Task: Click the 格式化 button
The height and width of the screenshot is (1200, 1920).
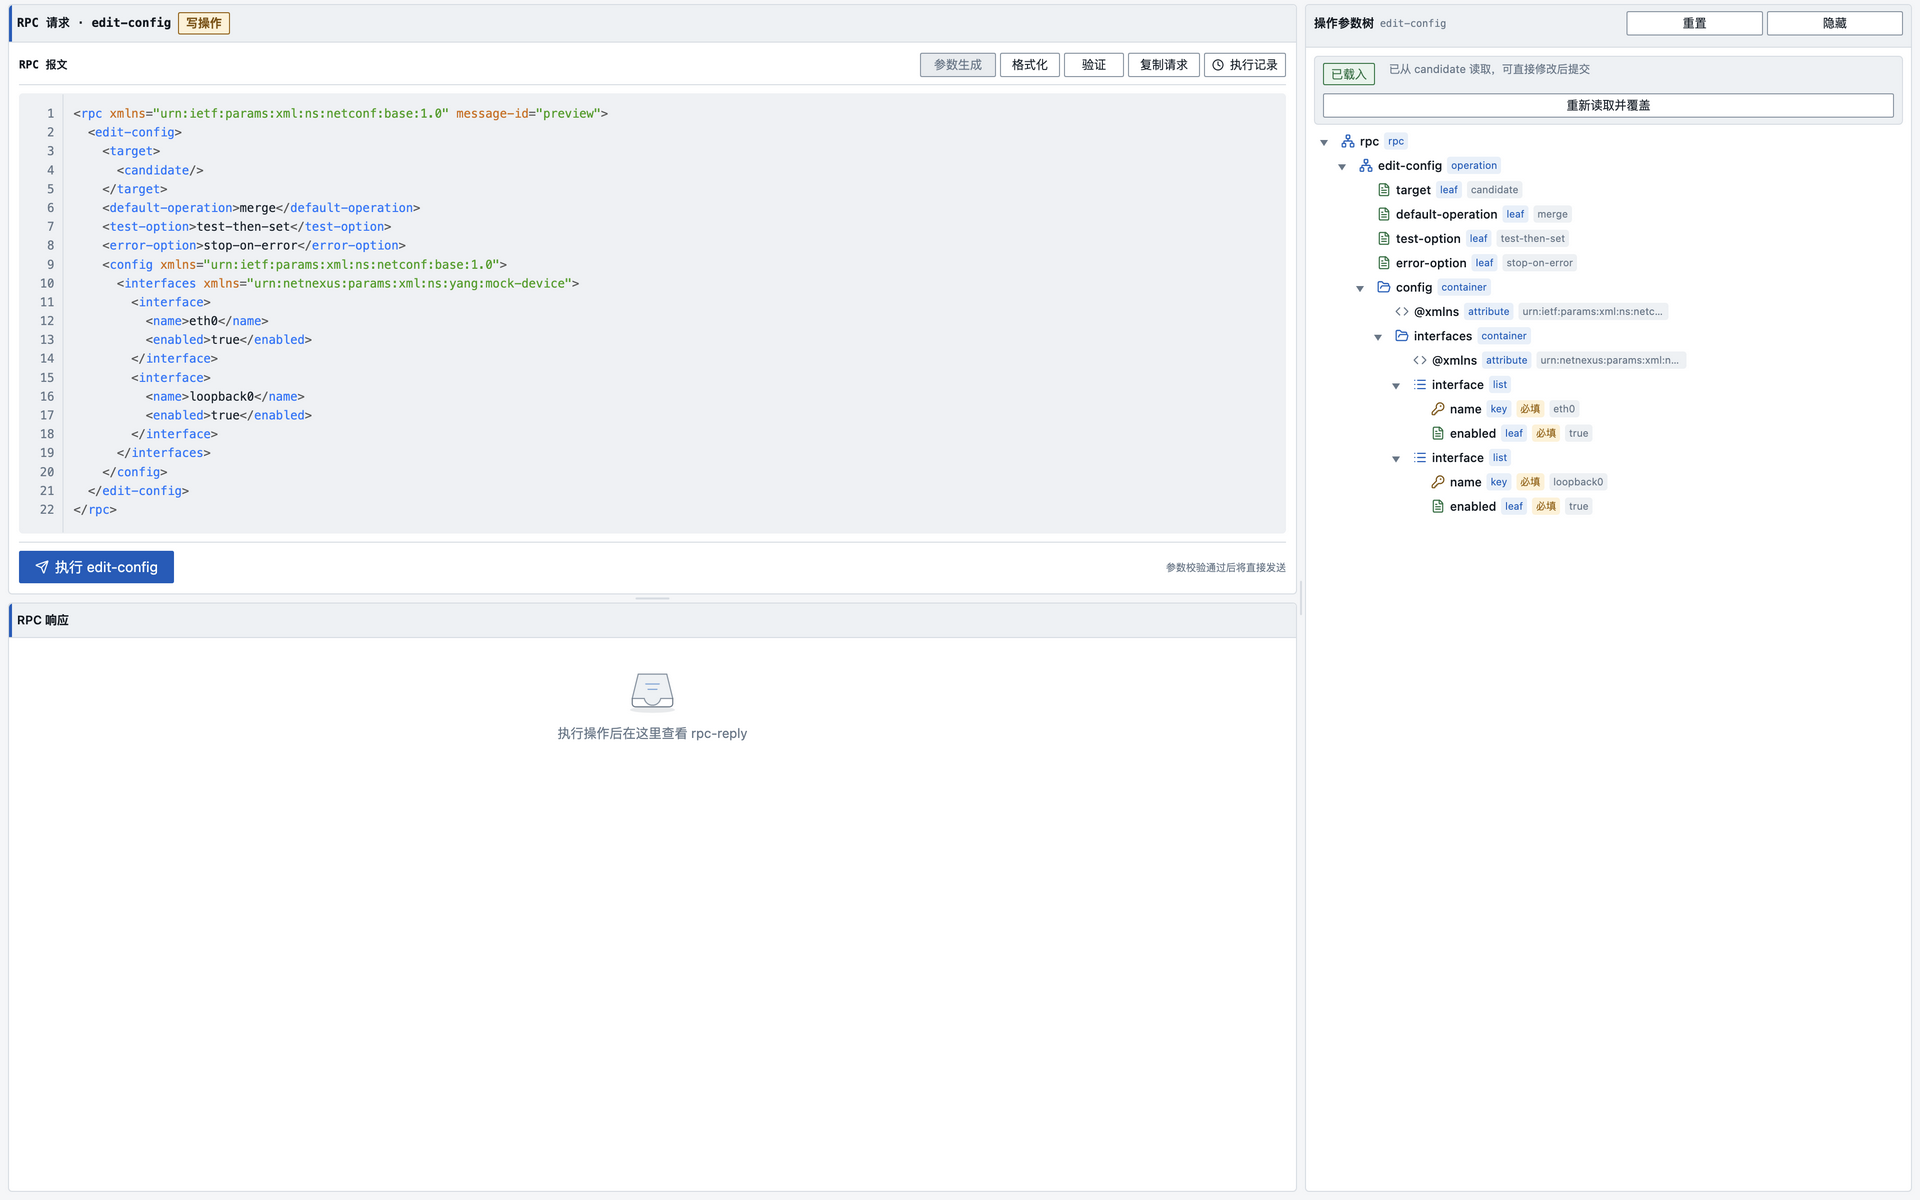Action: 1029,65
